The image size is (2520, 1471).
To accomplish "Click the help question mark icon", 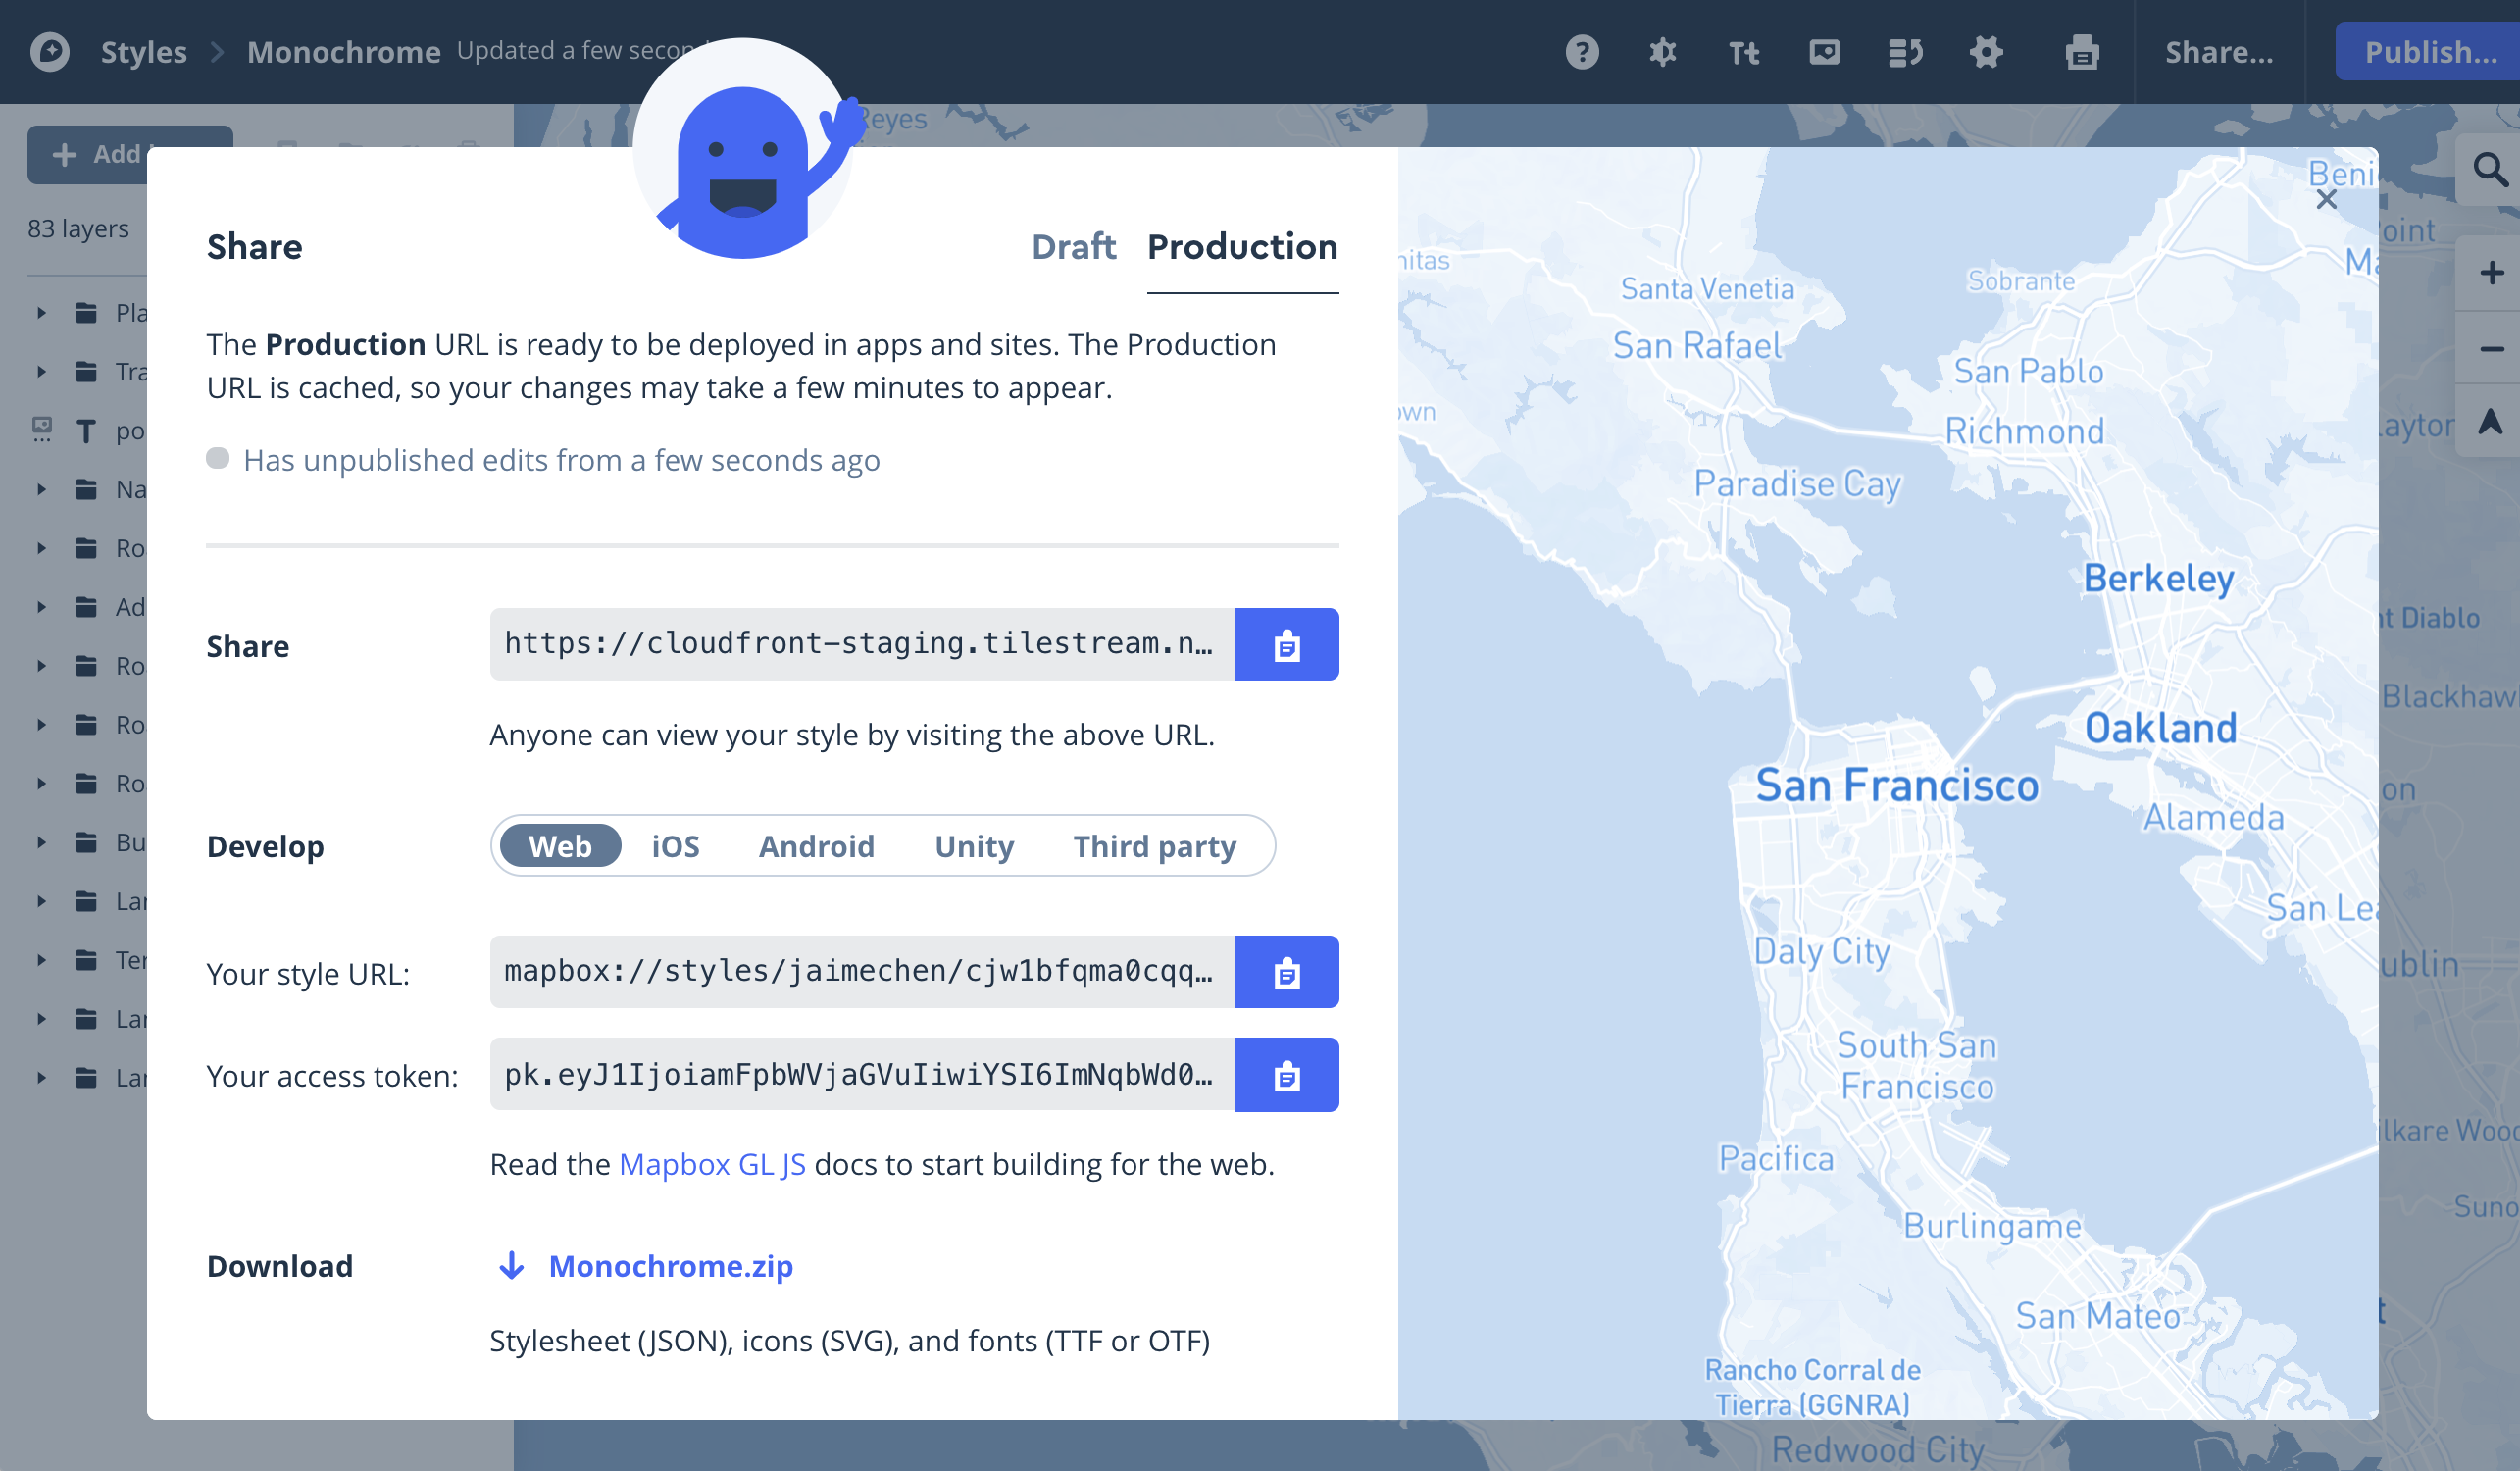I will click(x=1582, y=52).
